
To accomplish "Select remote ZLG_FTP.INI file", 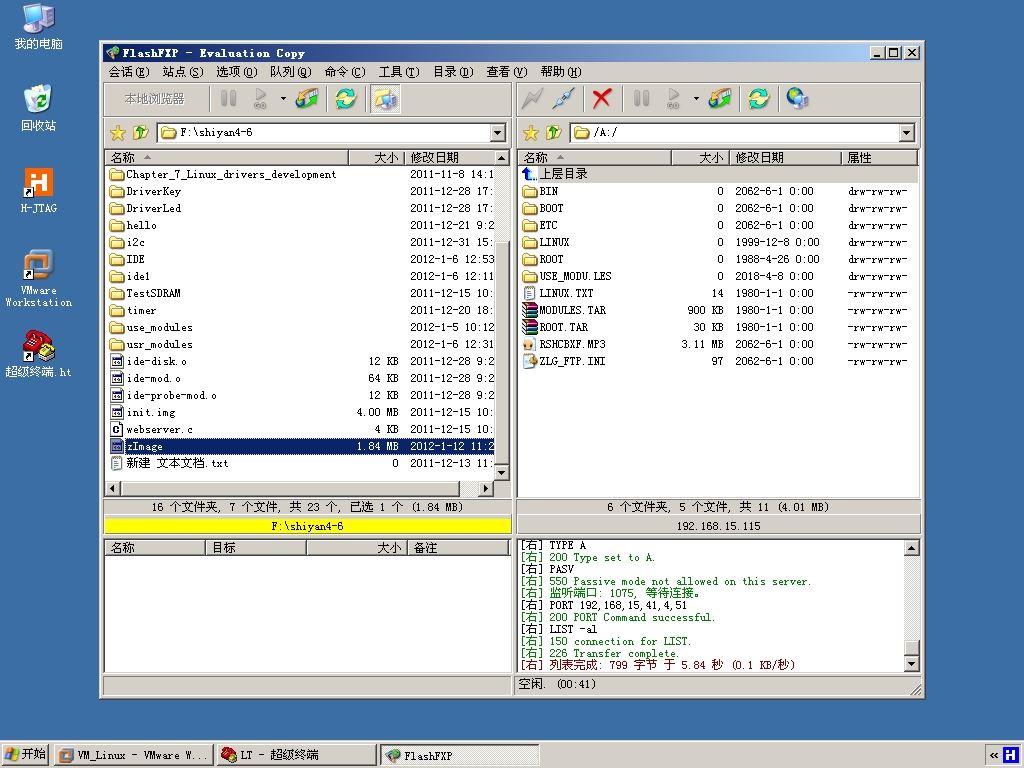I will coord(718,361).
